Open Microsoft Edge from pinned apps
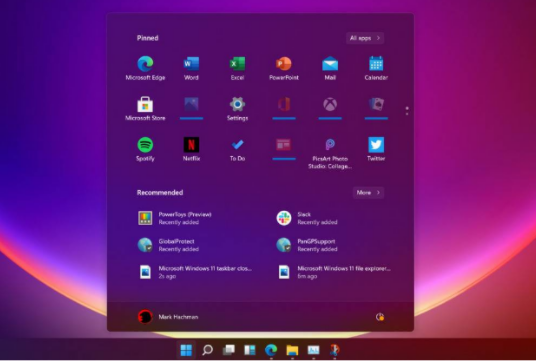The width and height of the screenshot is (536, 361). click(145, 68)
